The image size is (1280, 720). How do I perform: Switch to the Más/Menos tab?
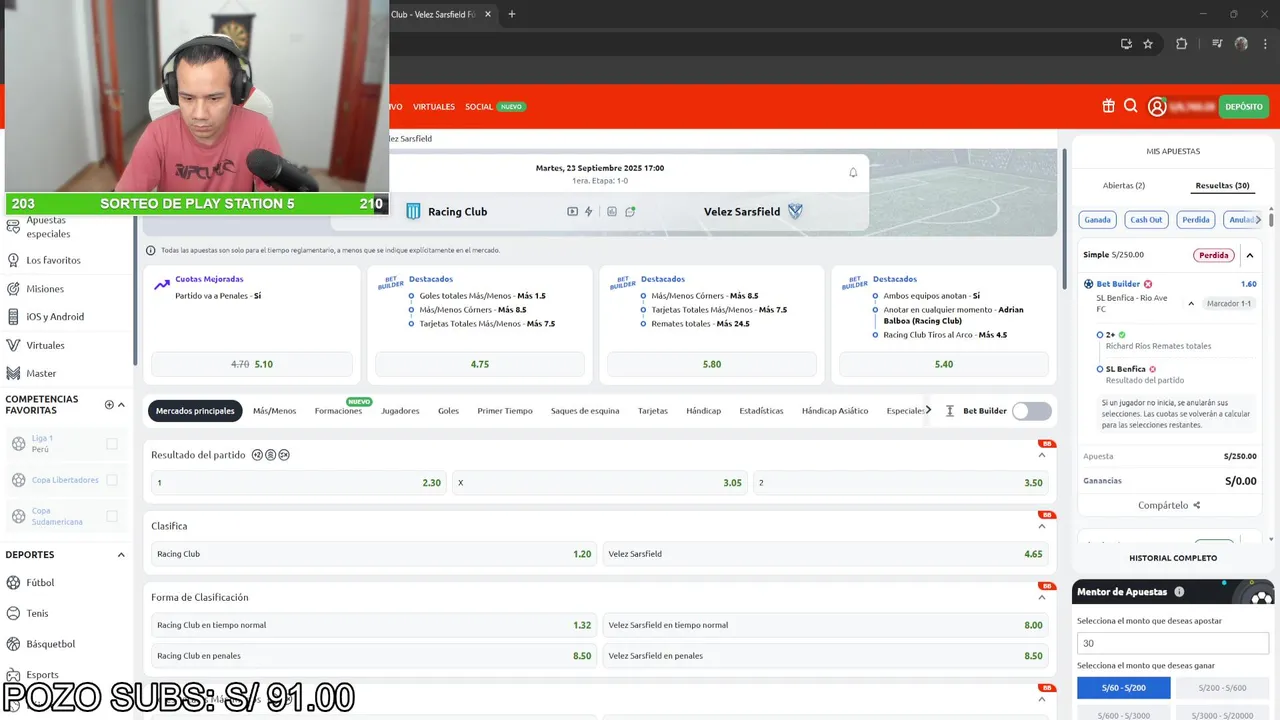(274, 411)
